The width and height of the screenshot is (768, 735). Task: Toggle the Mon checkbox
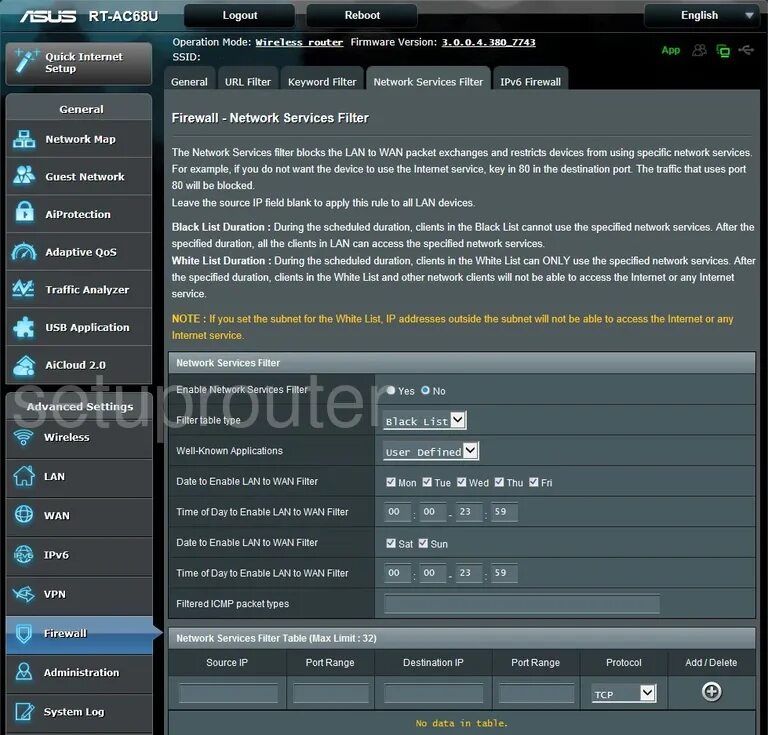390,482
